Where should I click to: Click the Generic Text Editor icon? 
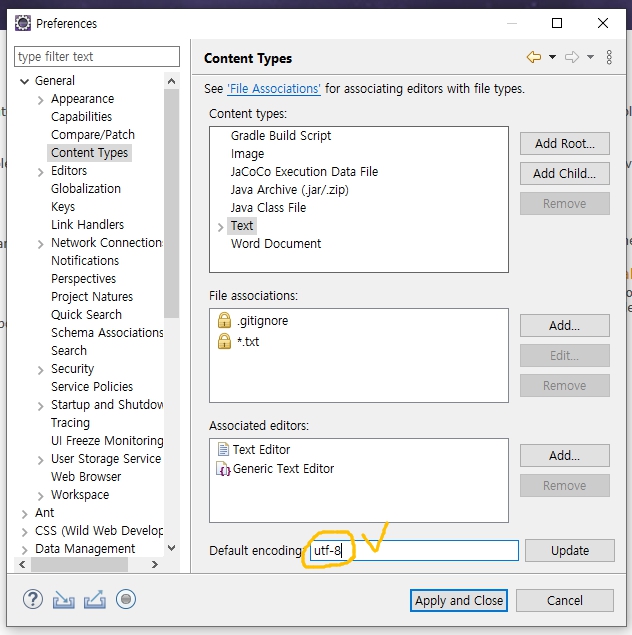223,469
